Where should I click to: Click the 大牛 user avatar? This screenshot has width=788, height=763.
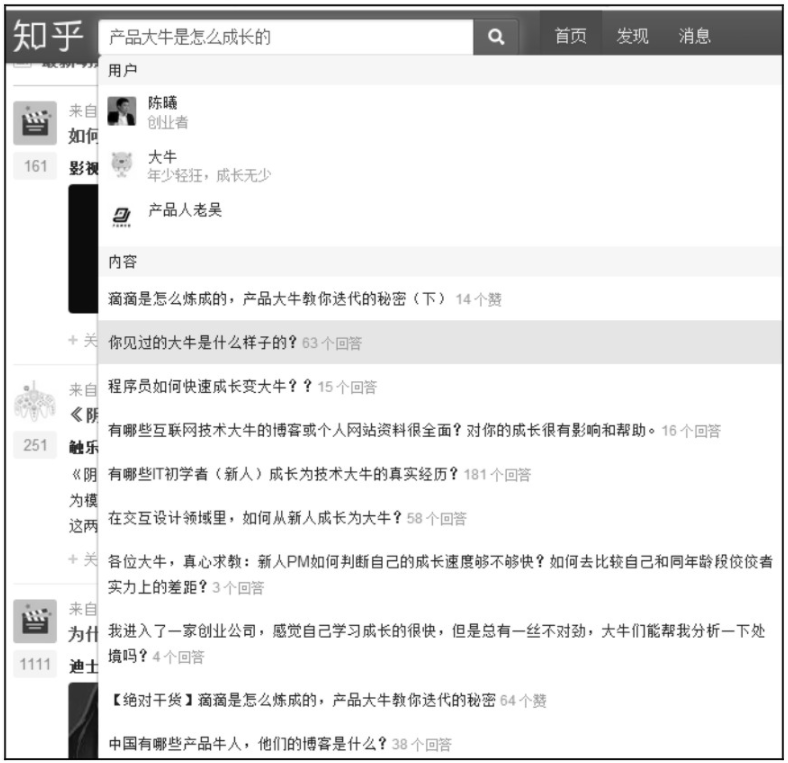tap(122, 164)
